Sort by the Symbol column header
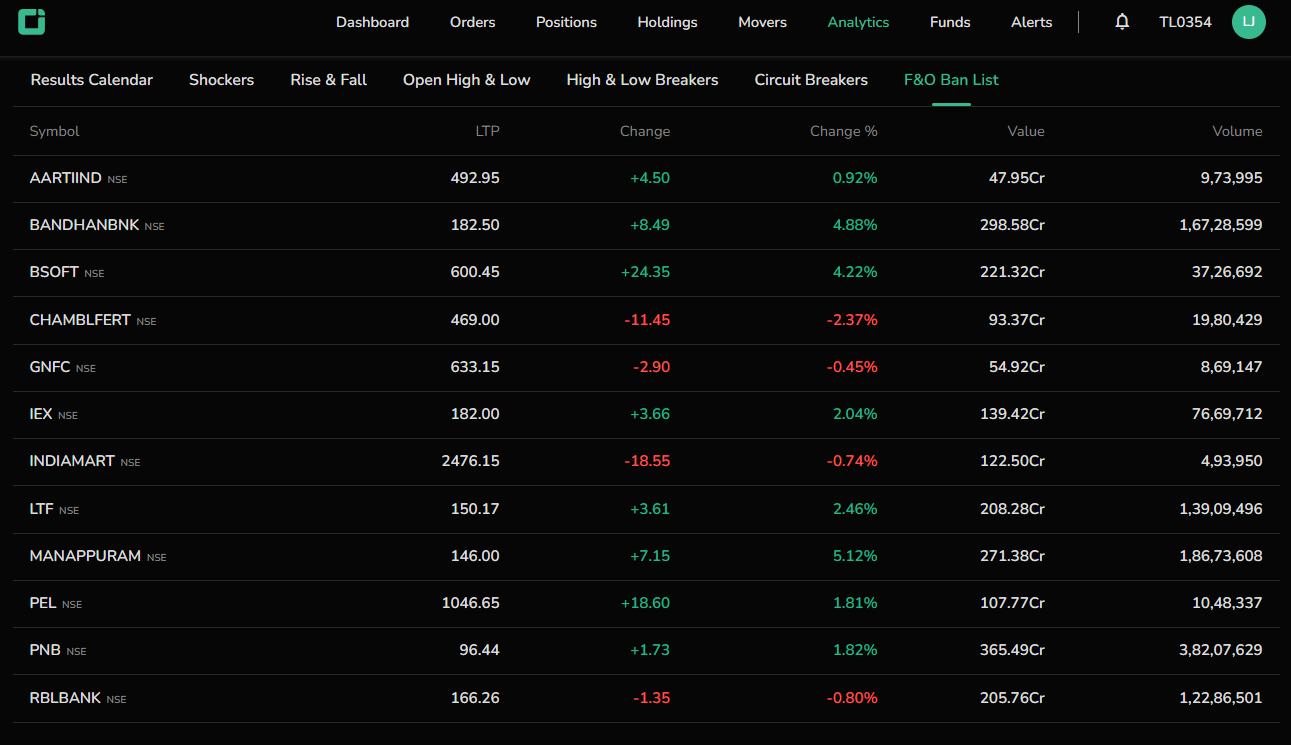Image resolution: width=1291 pixels, height=745 pixels. (x=54, y=131)
